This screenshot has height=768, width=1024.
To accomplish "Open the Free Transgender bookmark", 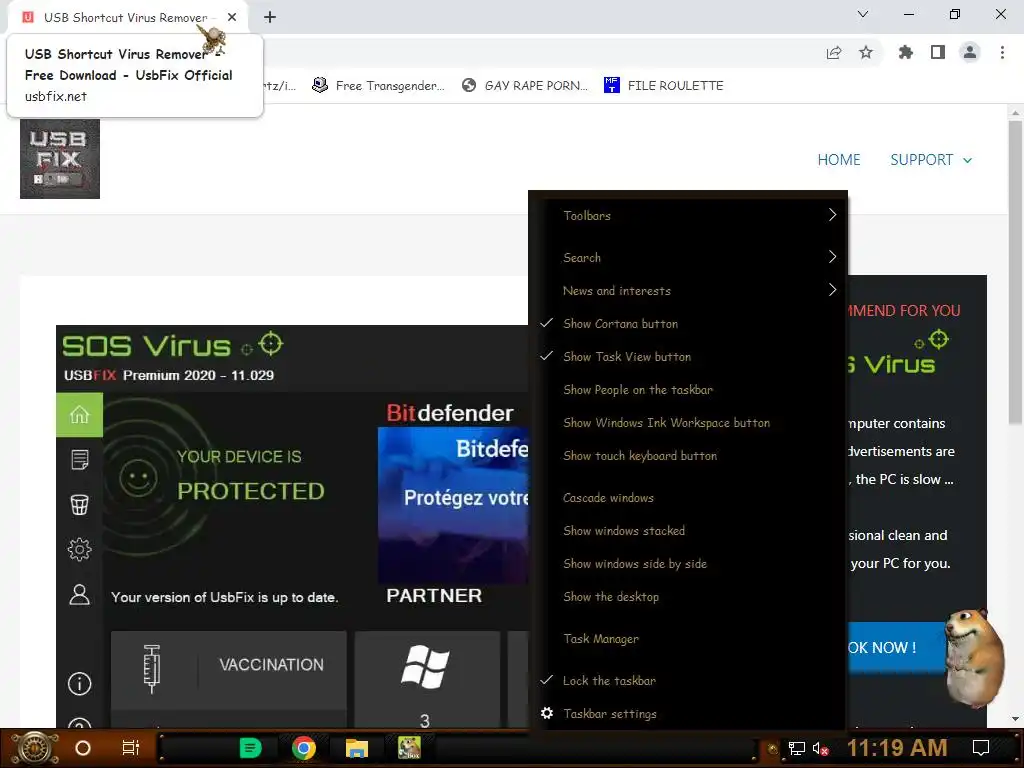I will pyautogui.click(x=379, y=86).
